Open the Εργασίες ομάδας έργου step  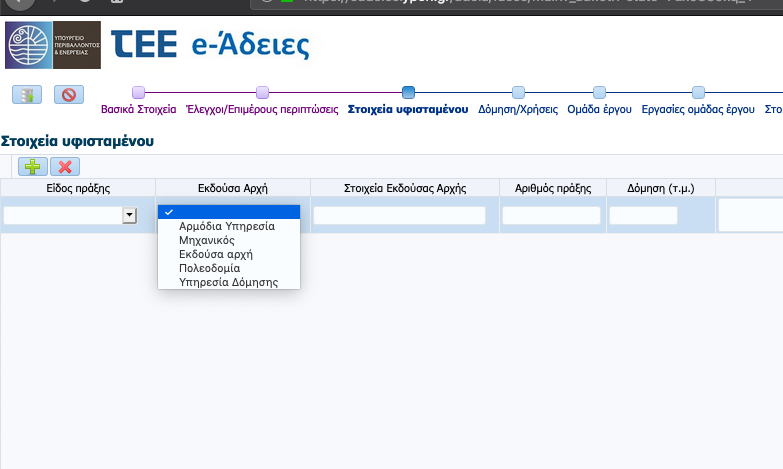click(x=698, y=110)
